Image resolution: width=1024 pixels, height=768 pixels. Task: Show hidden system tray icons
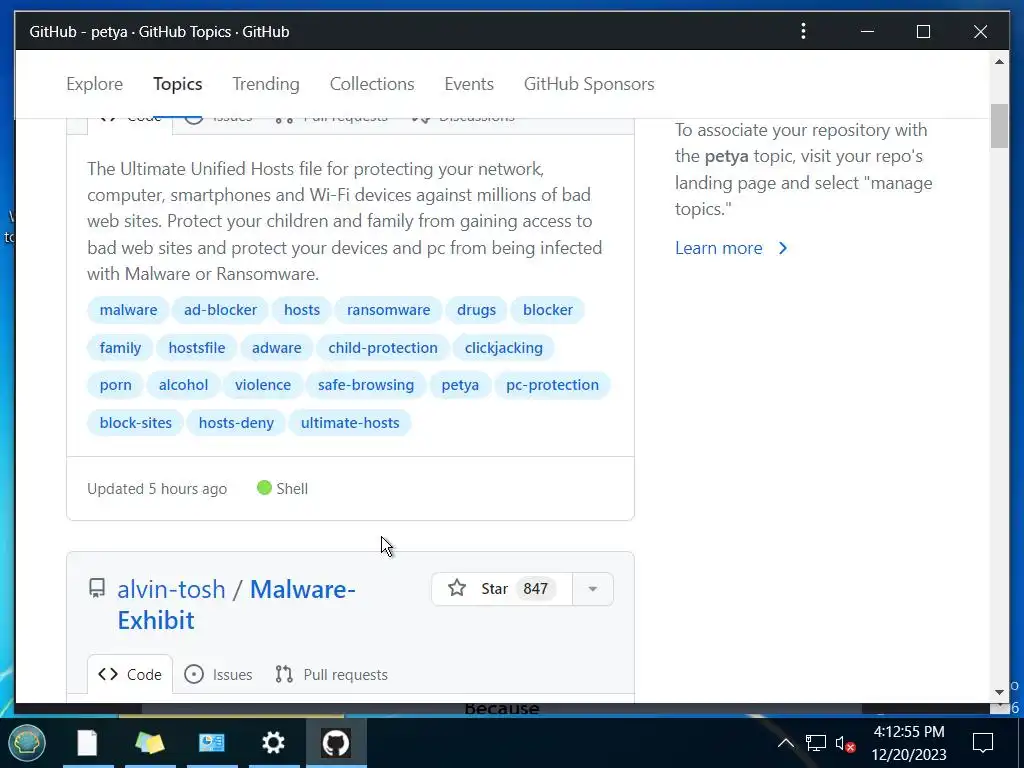786,743
